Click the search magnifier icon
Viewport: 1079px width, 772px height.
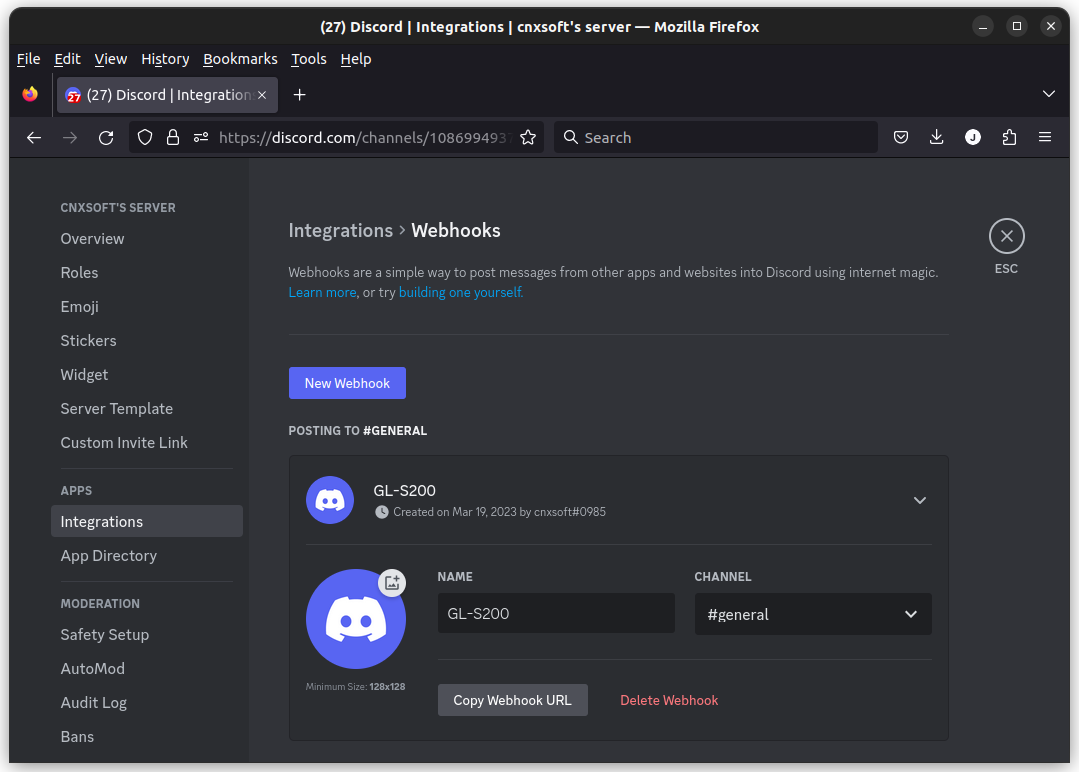[x=570, y=138]
